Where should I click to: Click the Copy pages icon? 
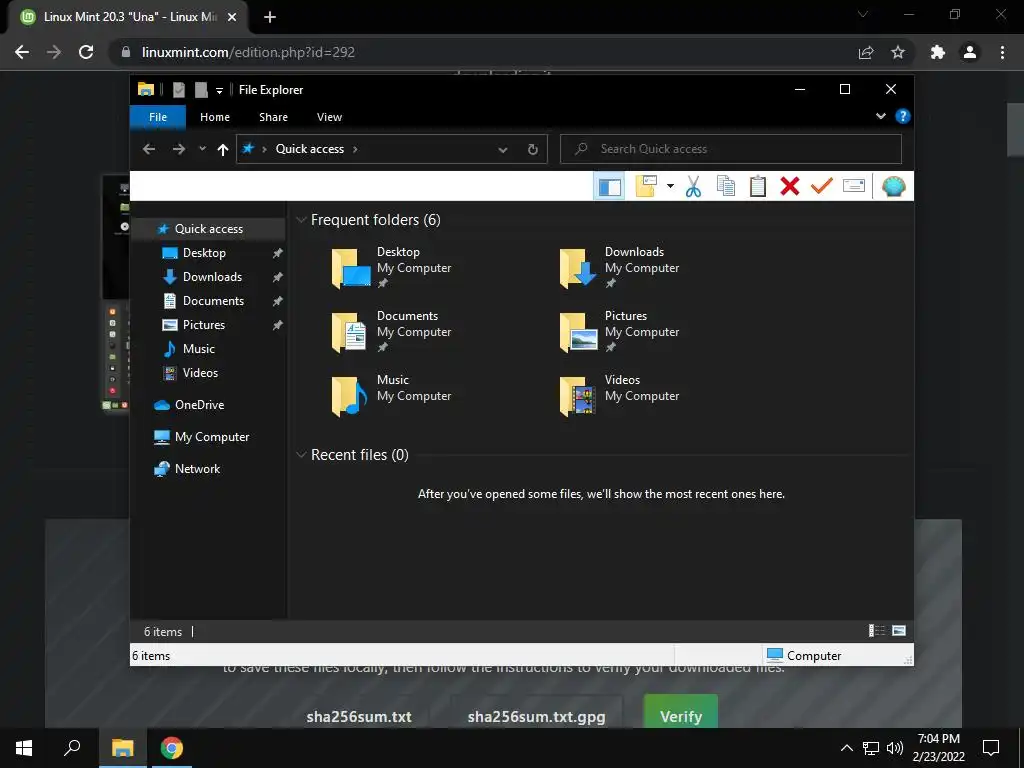tap(726, 187)
